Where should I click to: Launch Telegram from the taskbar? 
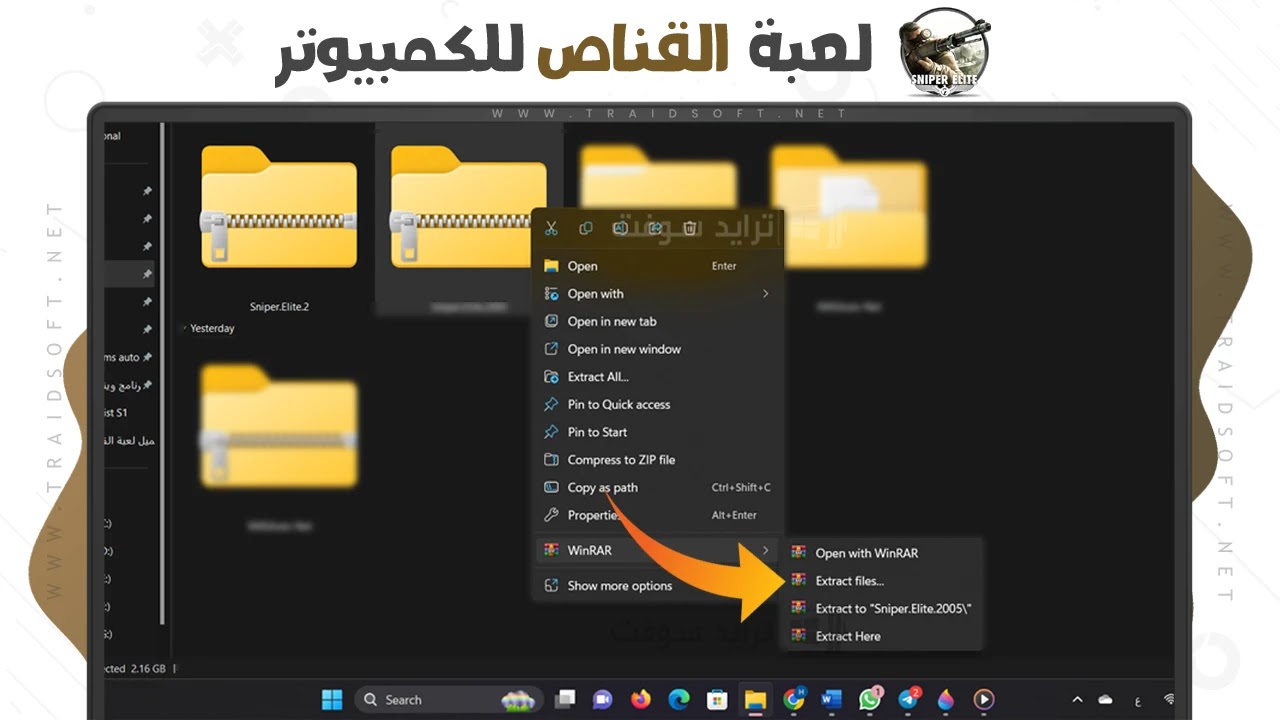(906, 699)
